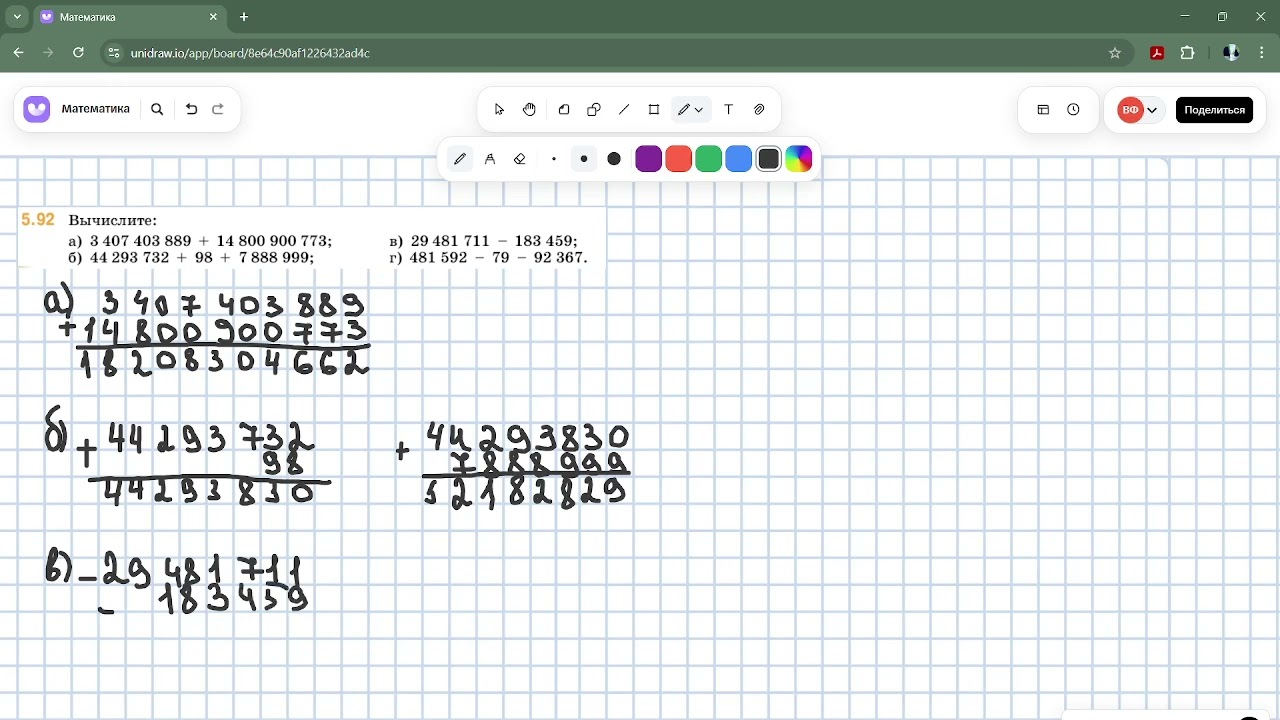This screenshot has height=720, width=1280.
Task: Select the attachment paperclip tool
Action: click(759, 110)
